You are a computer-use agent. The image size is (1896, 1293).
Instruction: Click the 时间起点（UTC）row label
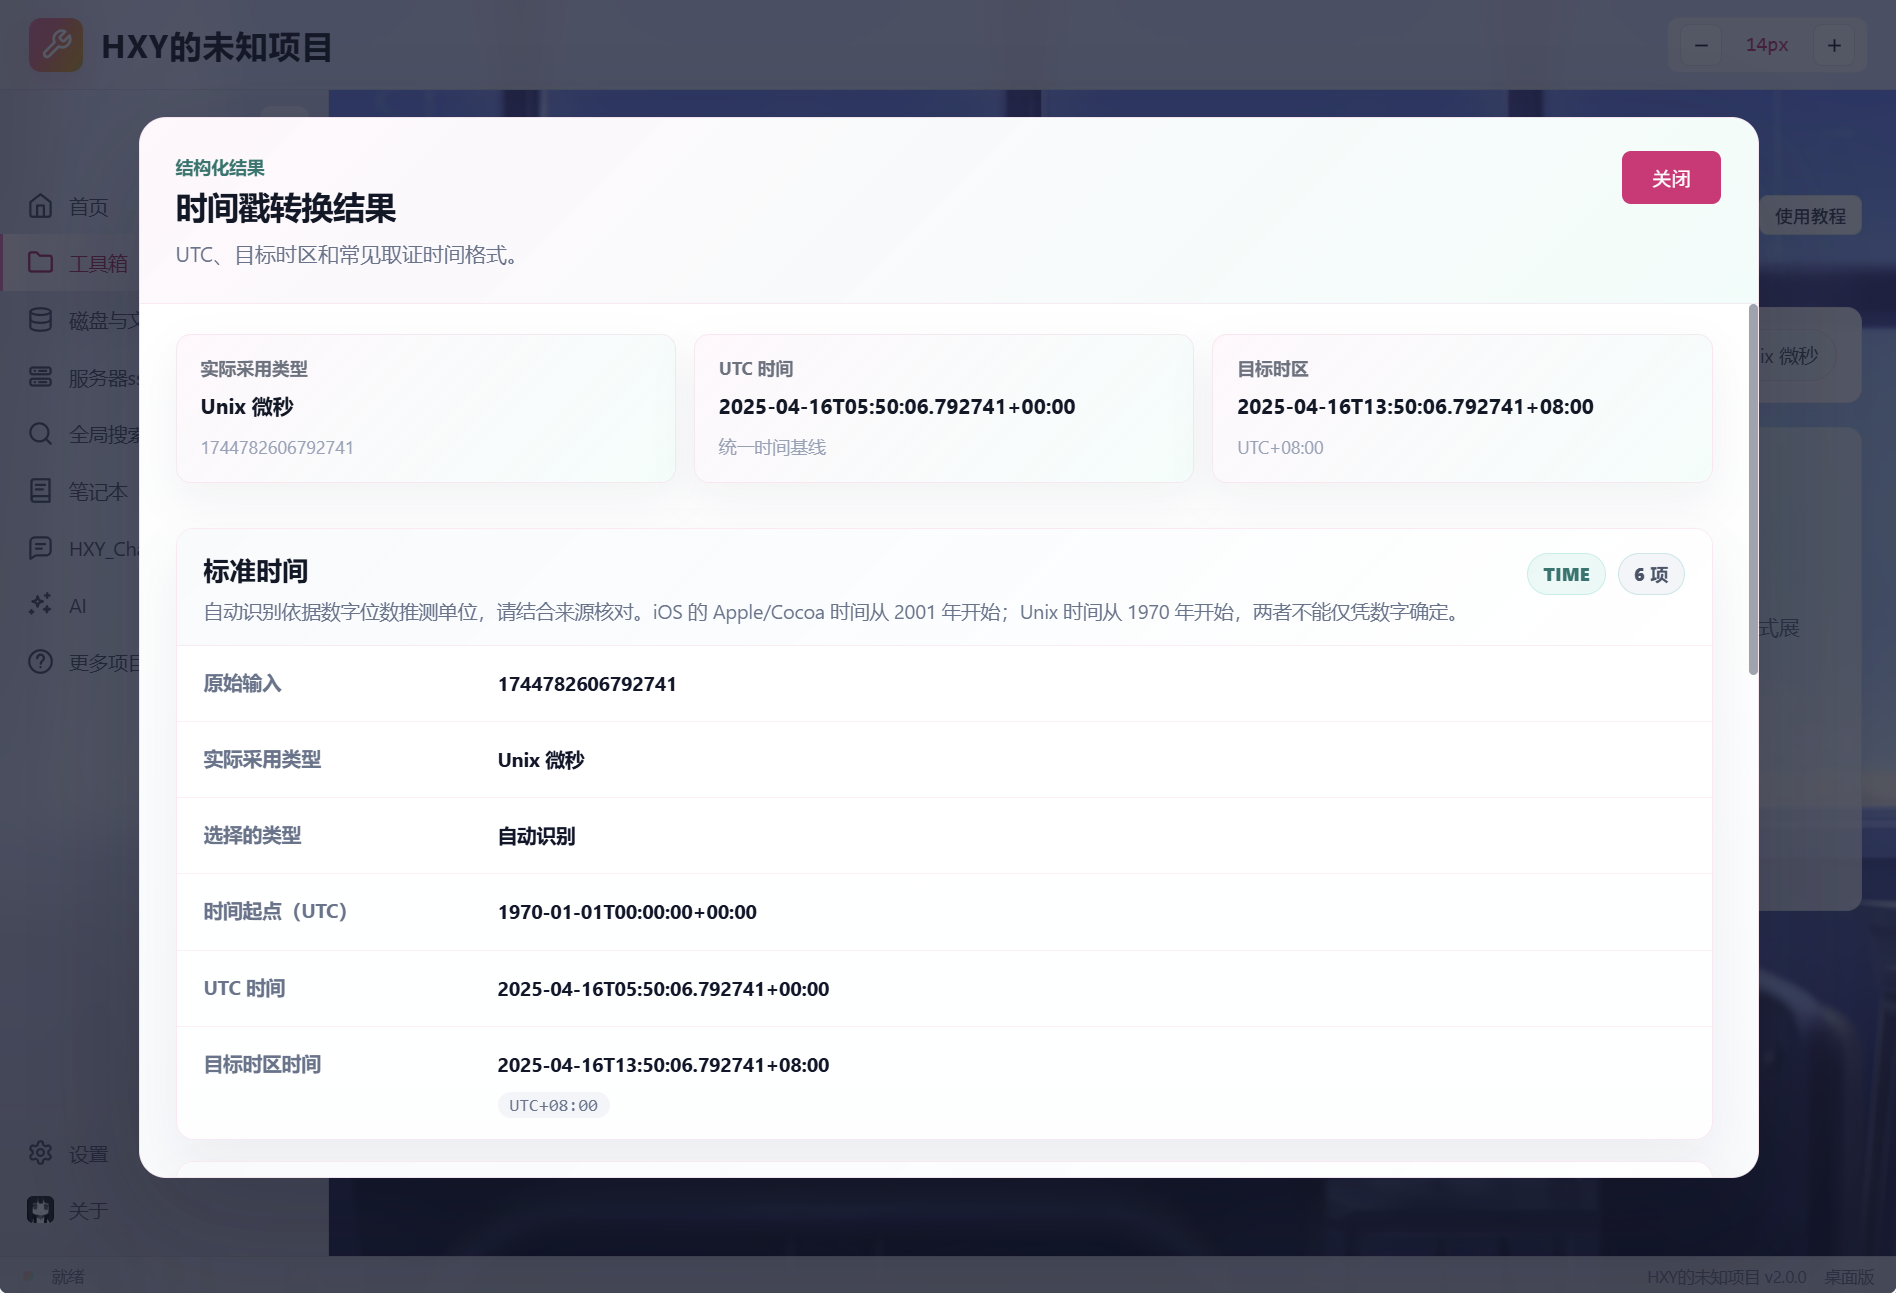point(275,911)
